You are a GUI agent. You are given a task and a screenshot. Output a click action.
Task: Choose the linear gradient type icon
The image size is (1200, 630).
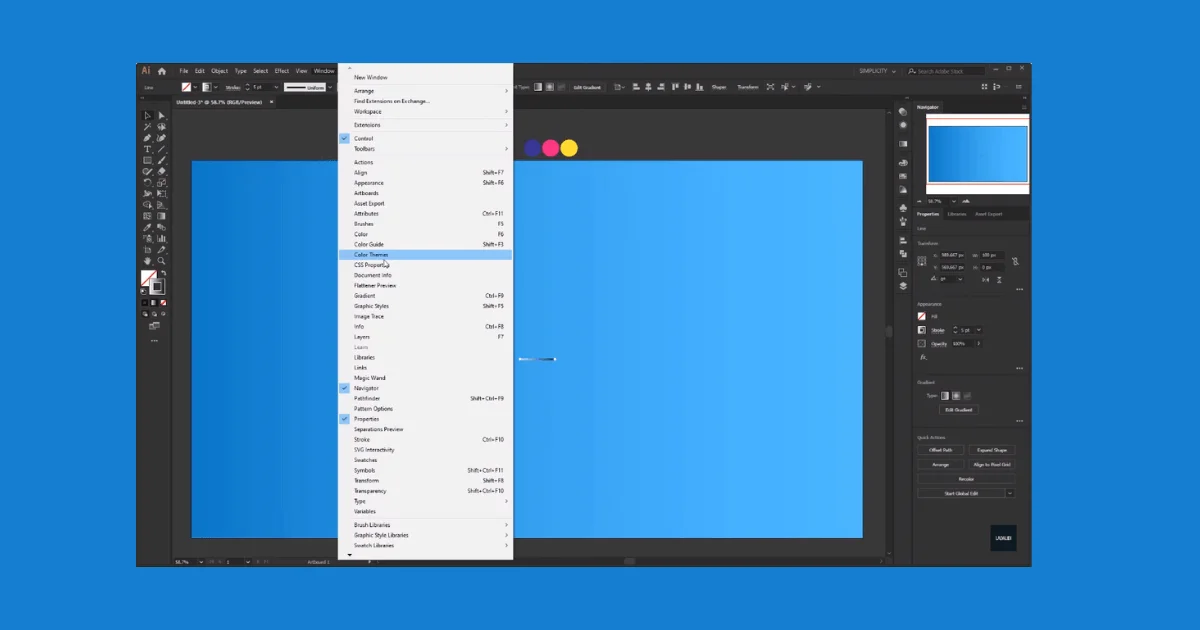945,395
